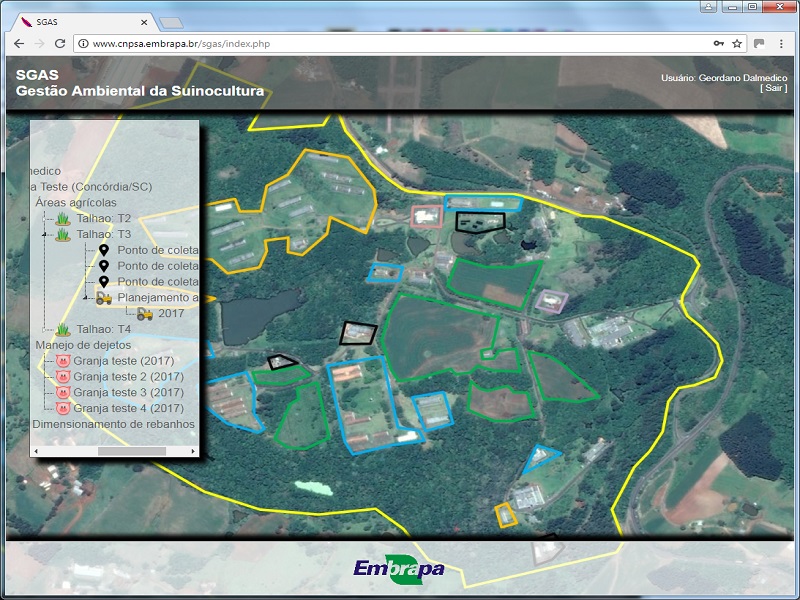Select the tractor icon beside Planejamento

coord(104,298)
